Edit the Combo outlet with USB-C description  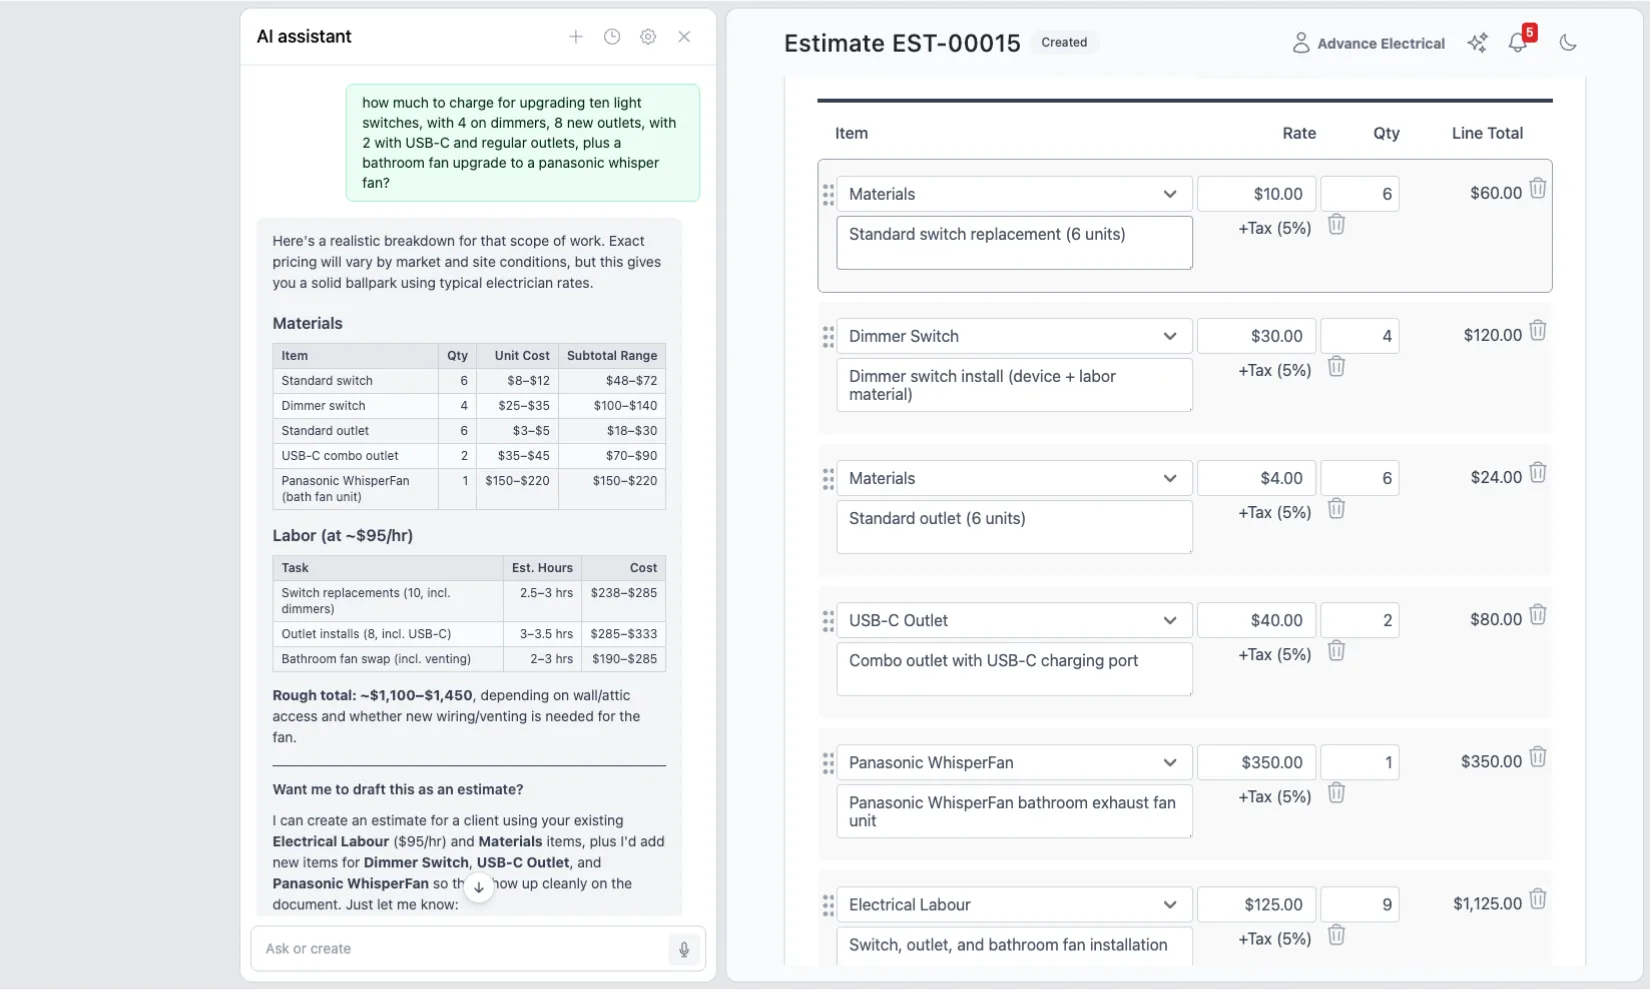tap(1014, 669)
